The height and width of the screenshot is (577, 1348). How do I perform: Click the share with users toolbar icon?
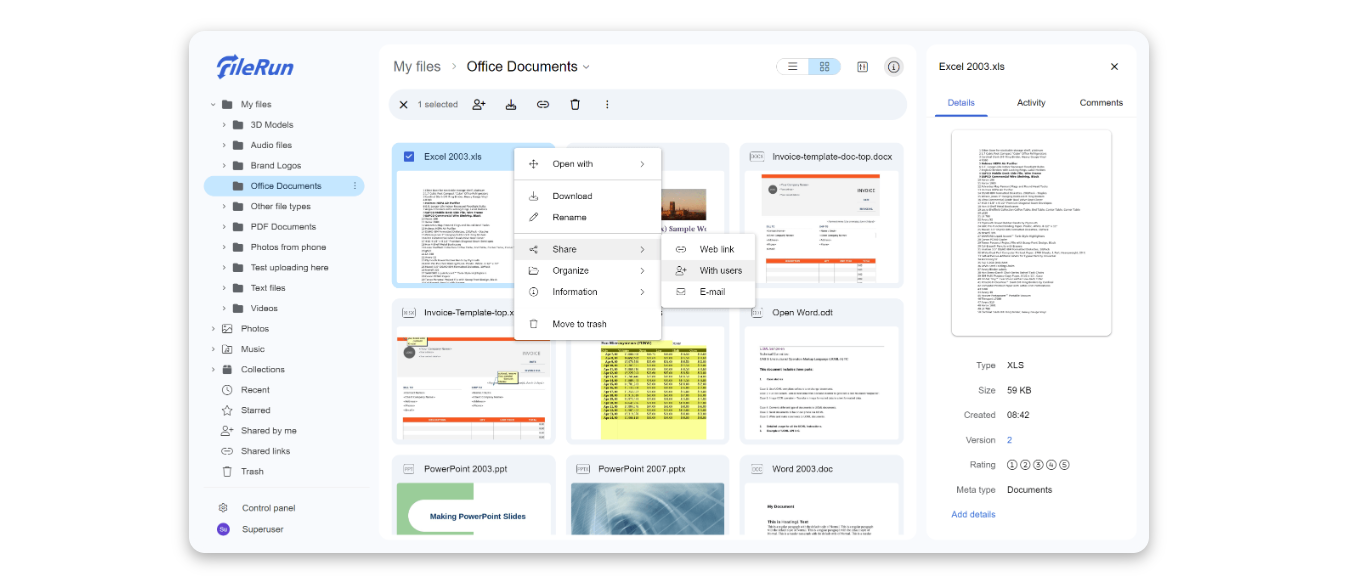click(479, 104)
